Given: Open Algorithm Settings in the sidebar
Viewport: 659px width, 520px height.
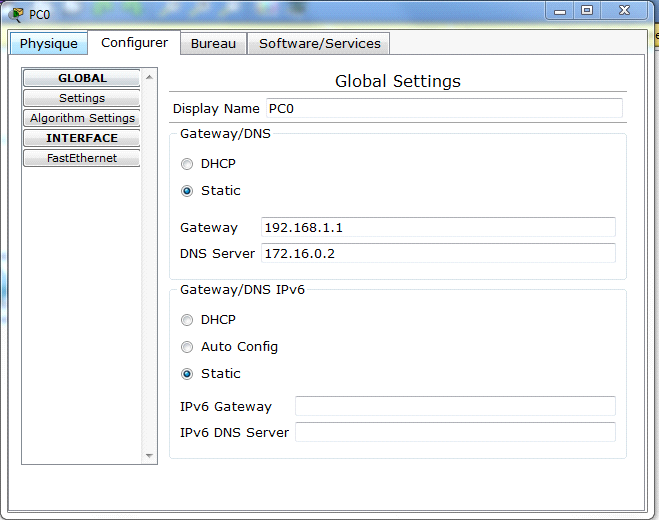Looking at the screenshot, I should pyautogui.click(x=82, y=118).
